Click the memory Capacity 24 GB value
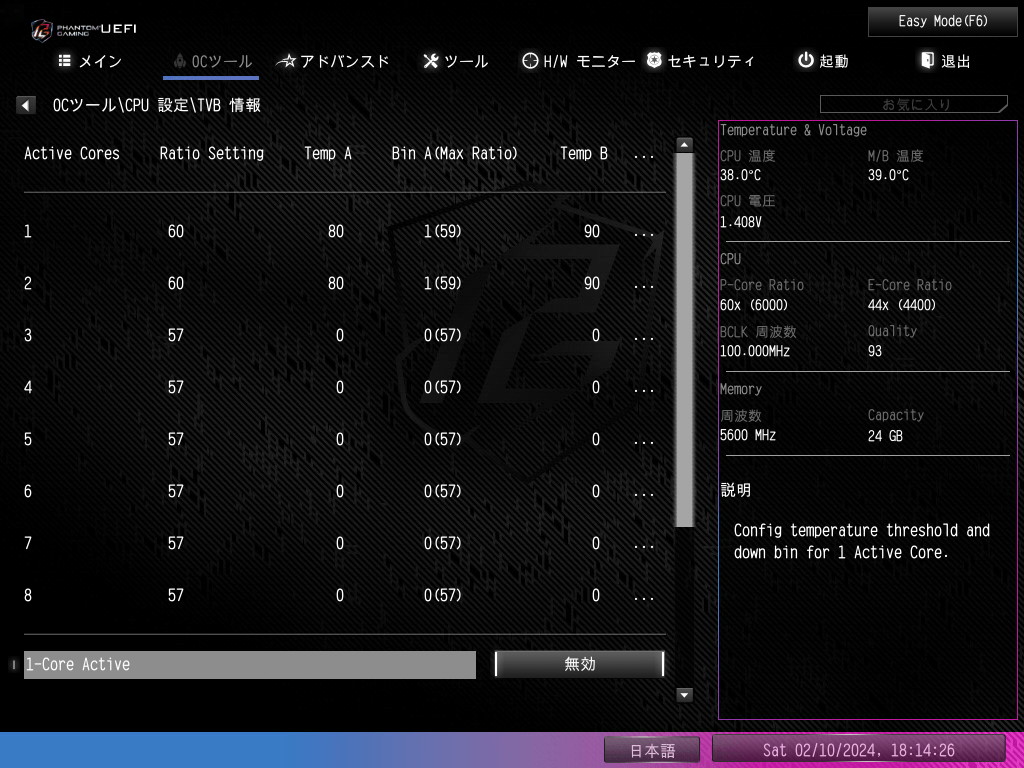Image resolution: width=1024 pixels, height=768 pixels. coord(885,436)
